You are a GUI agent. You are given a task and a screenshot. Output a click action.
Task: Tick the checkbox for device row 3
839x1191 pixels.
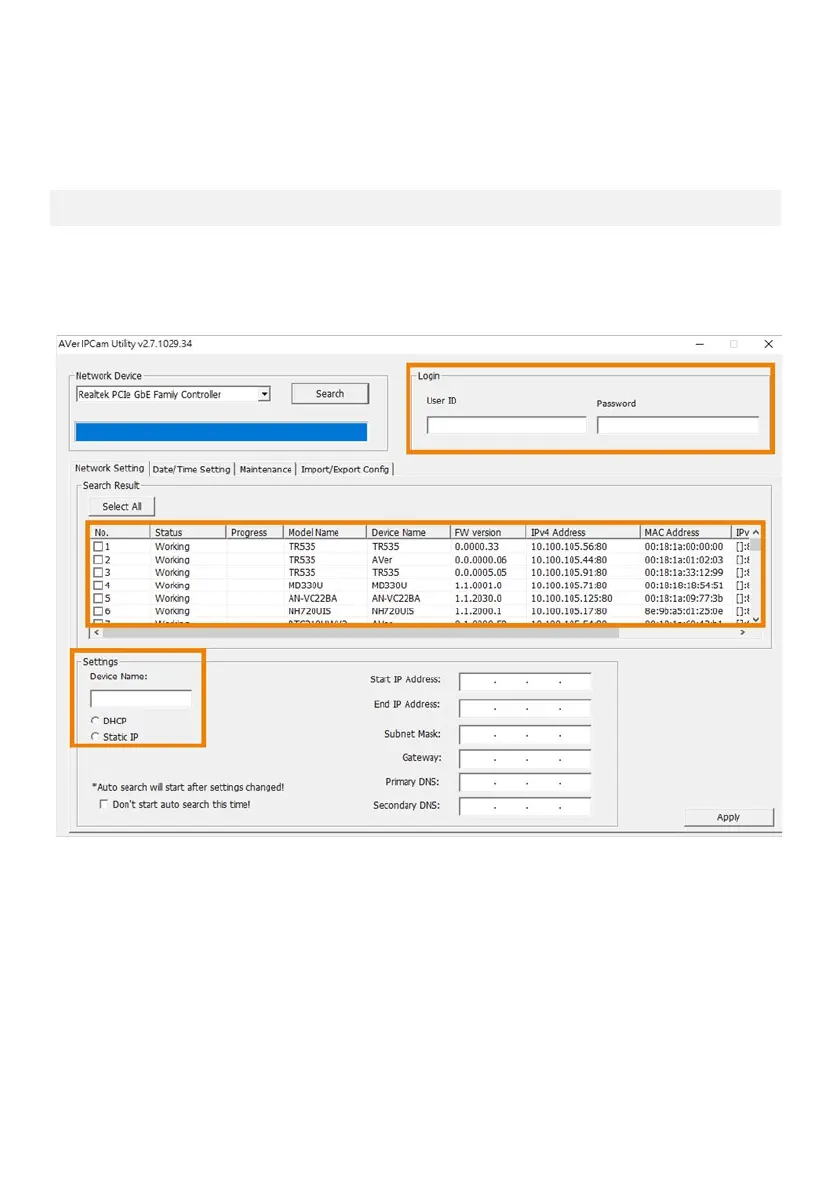click(x=98, y=573)
